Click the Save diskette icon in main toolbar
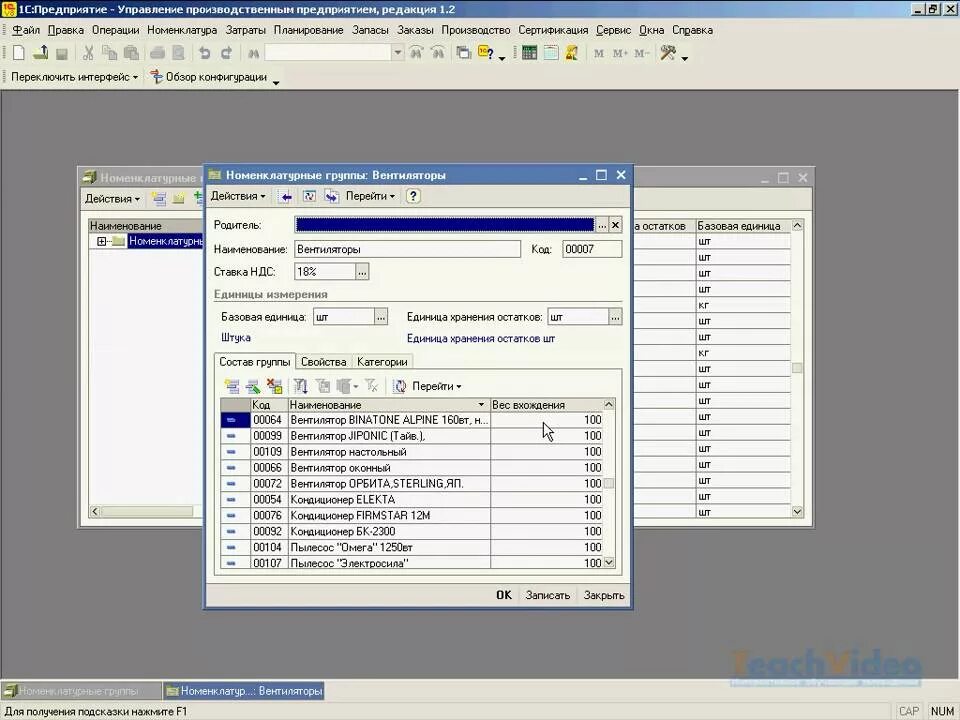The image size is (960, 720). pos(61,54)
